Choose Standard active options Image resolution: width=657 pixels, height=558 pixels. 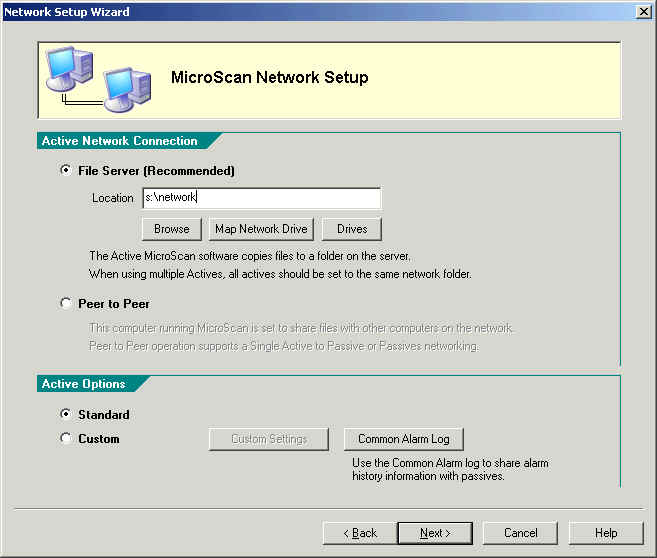[x=66, y=414]
